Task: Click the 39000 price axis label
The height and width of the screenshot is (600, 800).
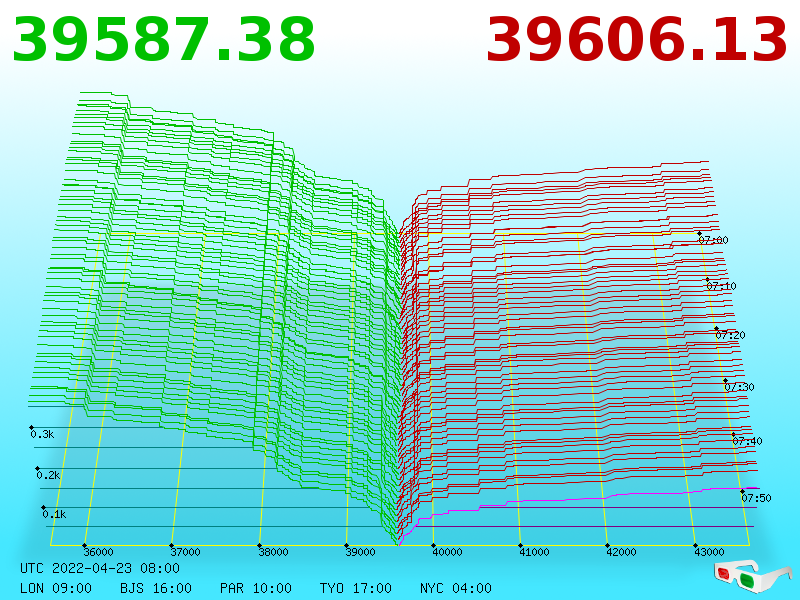Action: pyautogui.click(x=360, y=552)
